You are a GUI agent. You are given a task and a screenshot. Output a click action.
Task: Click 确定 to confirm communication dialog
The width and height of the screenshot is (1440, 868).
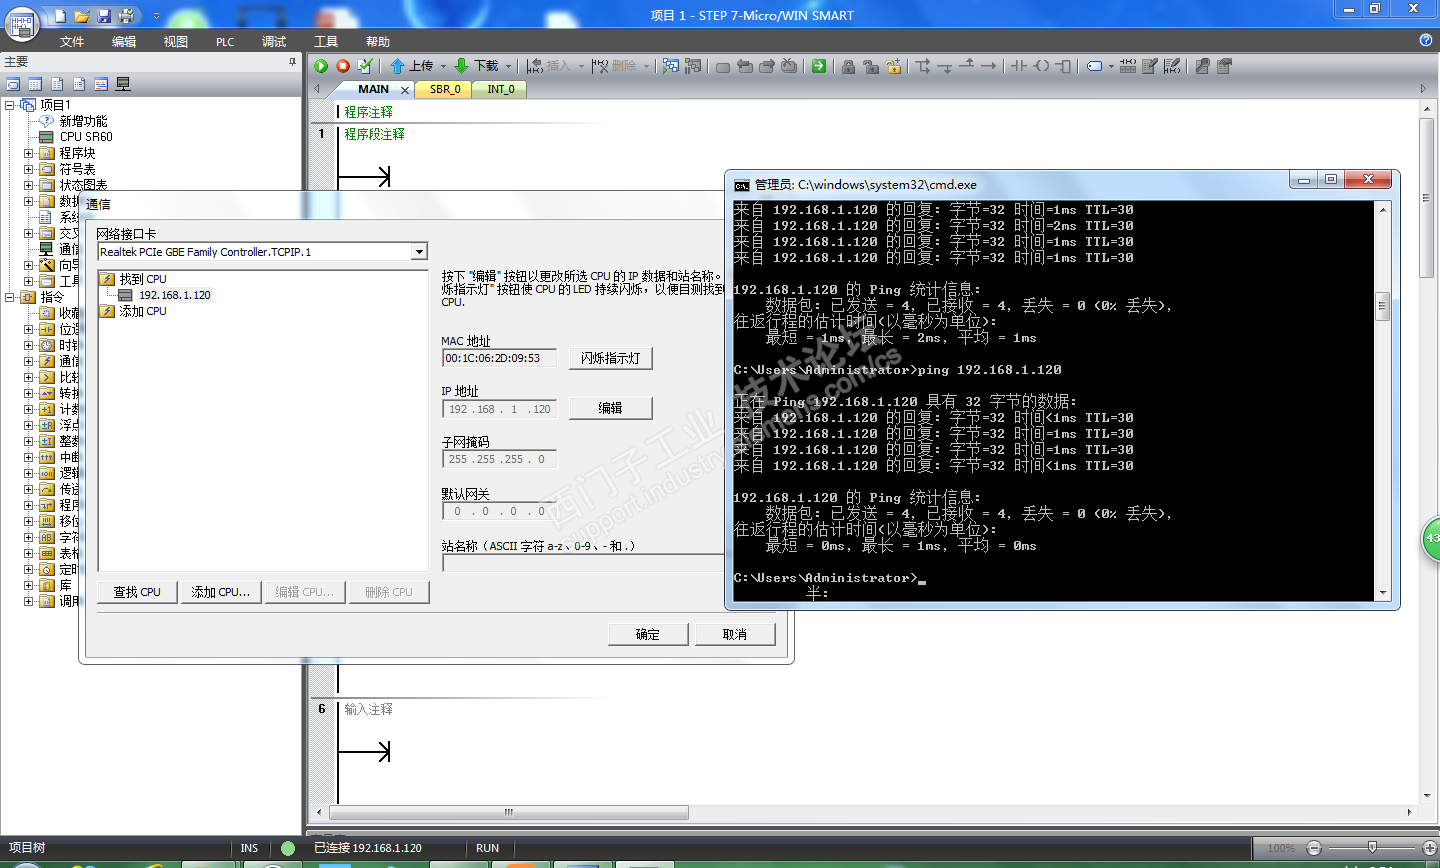coord(648,634)
